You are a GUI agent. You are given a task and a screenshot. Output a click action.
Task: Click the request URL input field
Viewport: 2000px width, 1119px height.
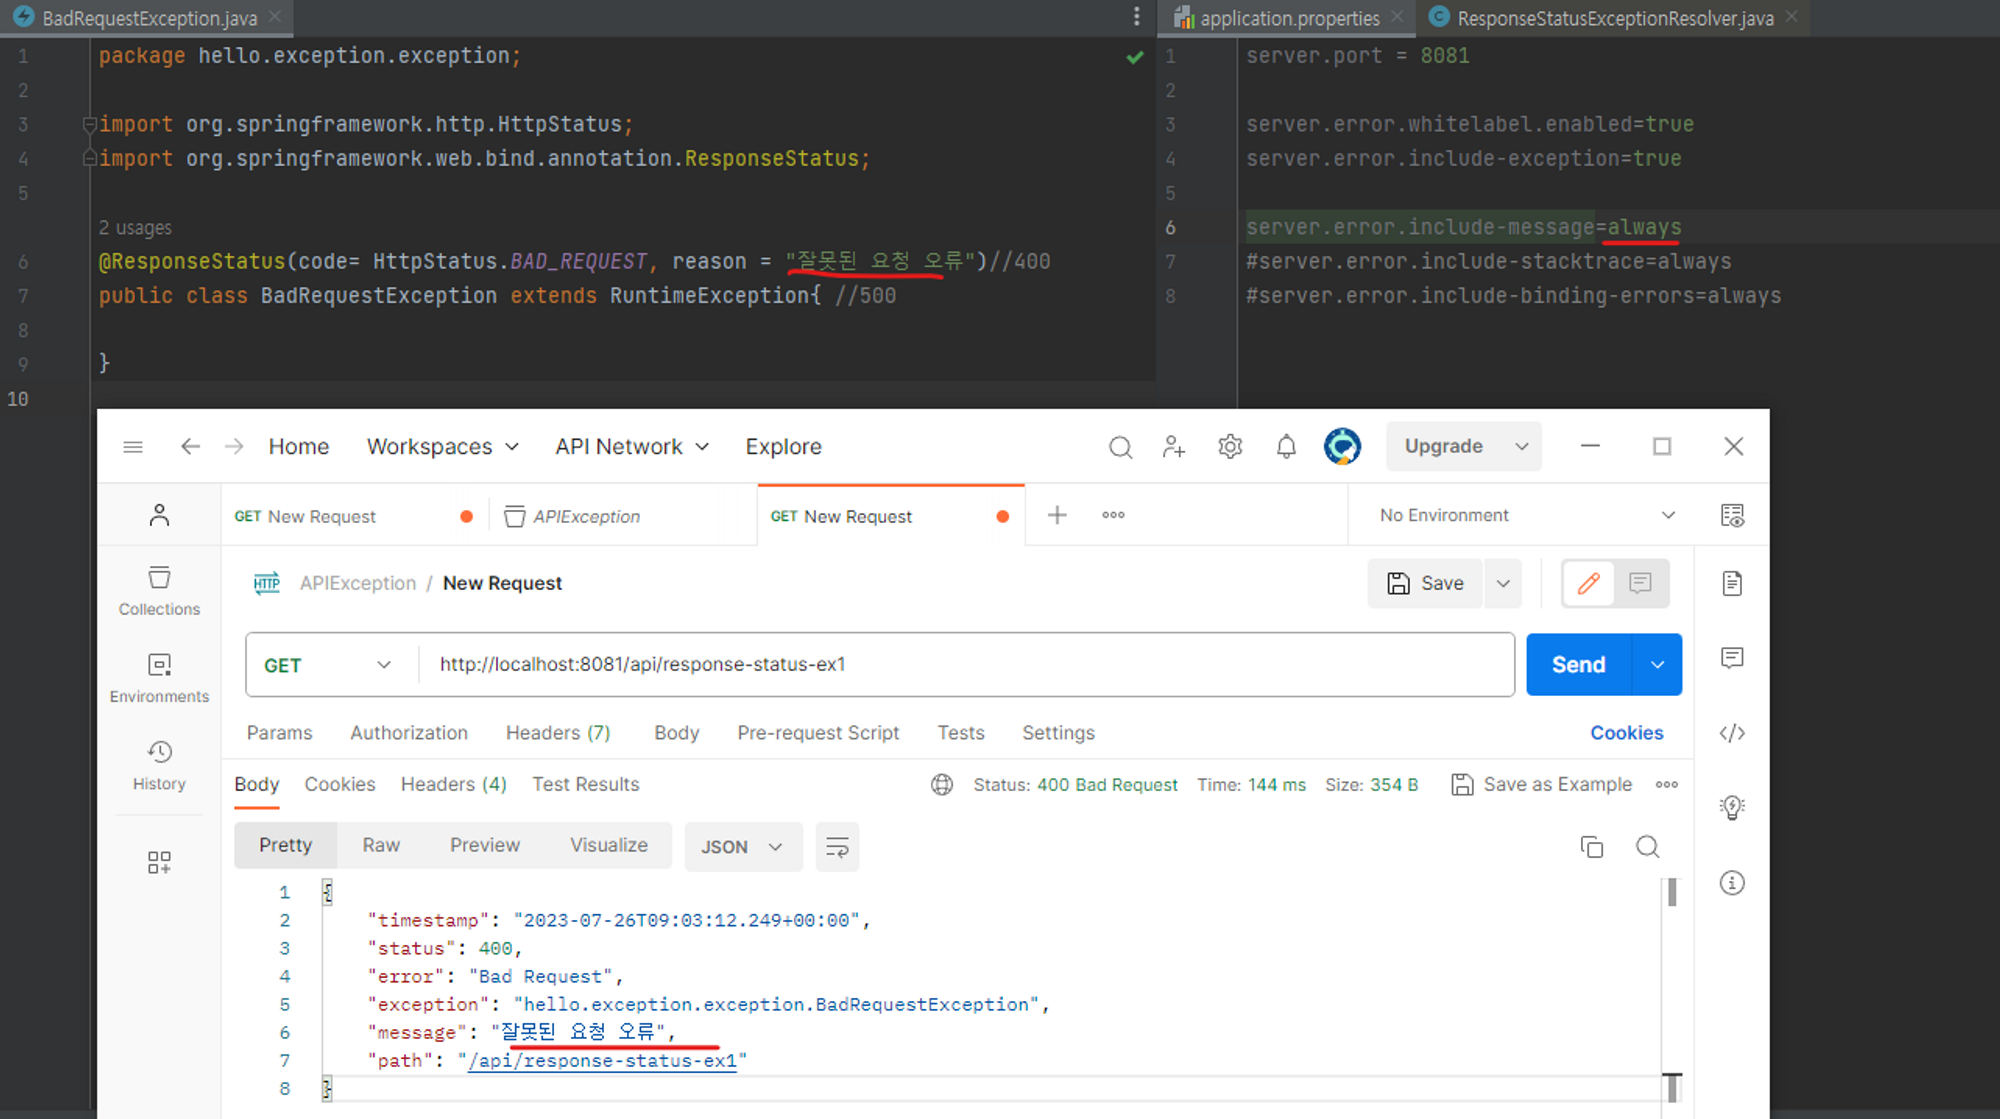coord(966,665)
